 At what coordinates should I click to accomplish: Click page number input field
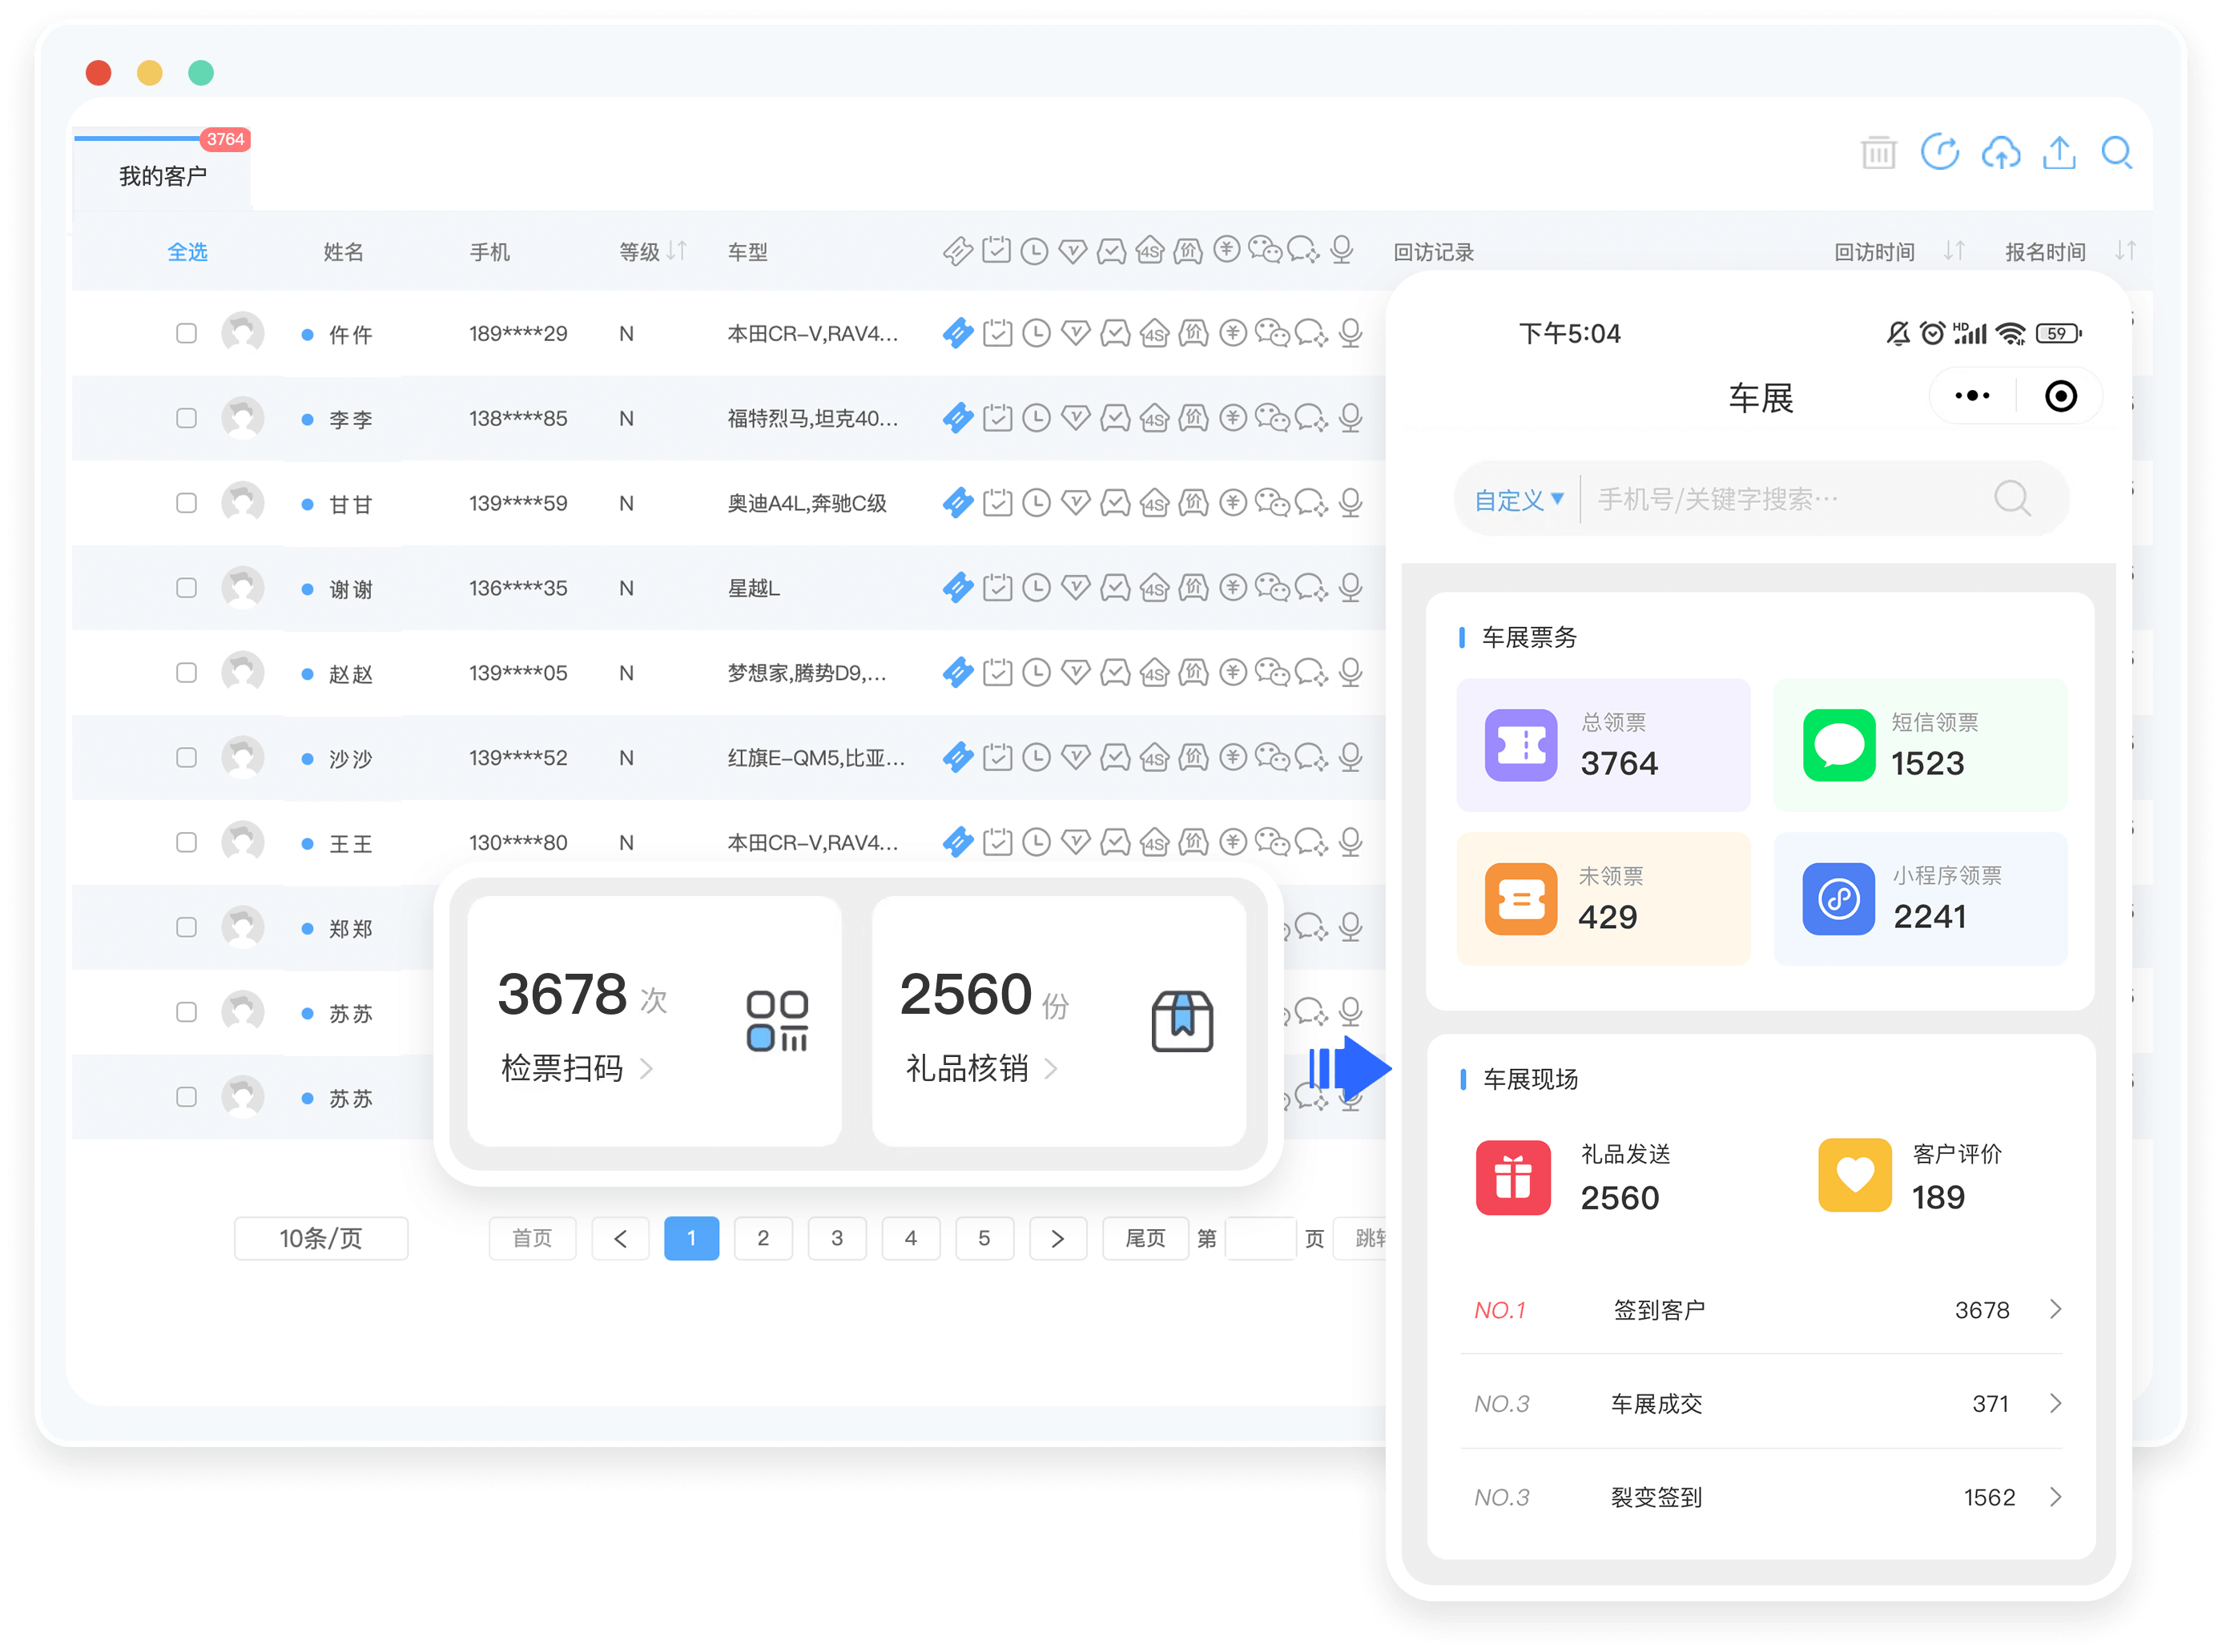click(x=1261, y=1238)
